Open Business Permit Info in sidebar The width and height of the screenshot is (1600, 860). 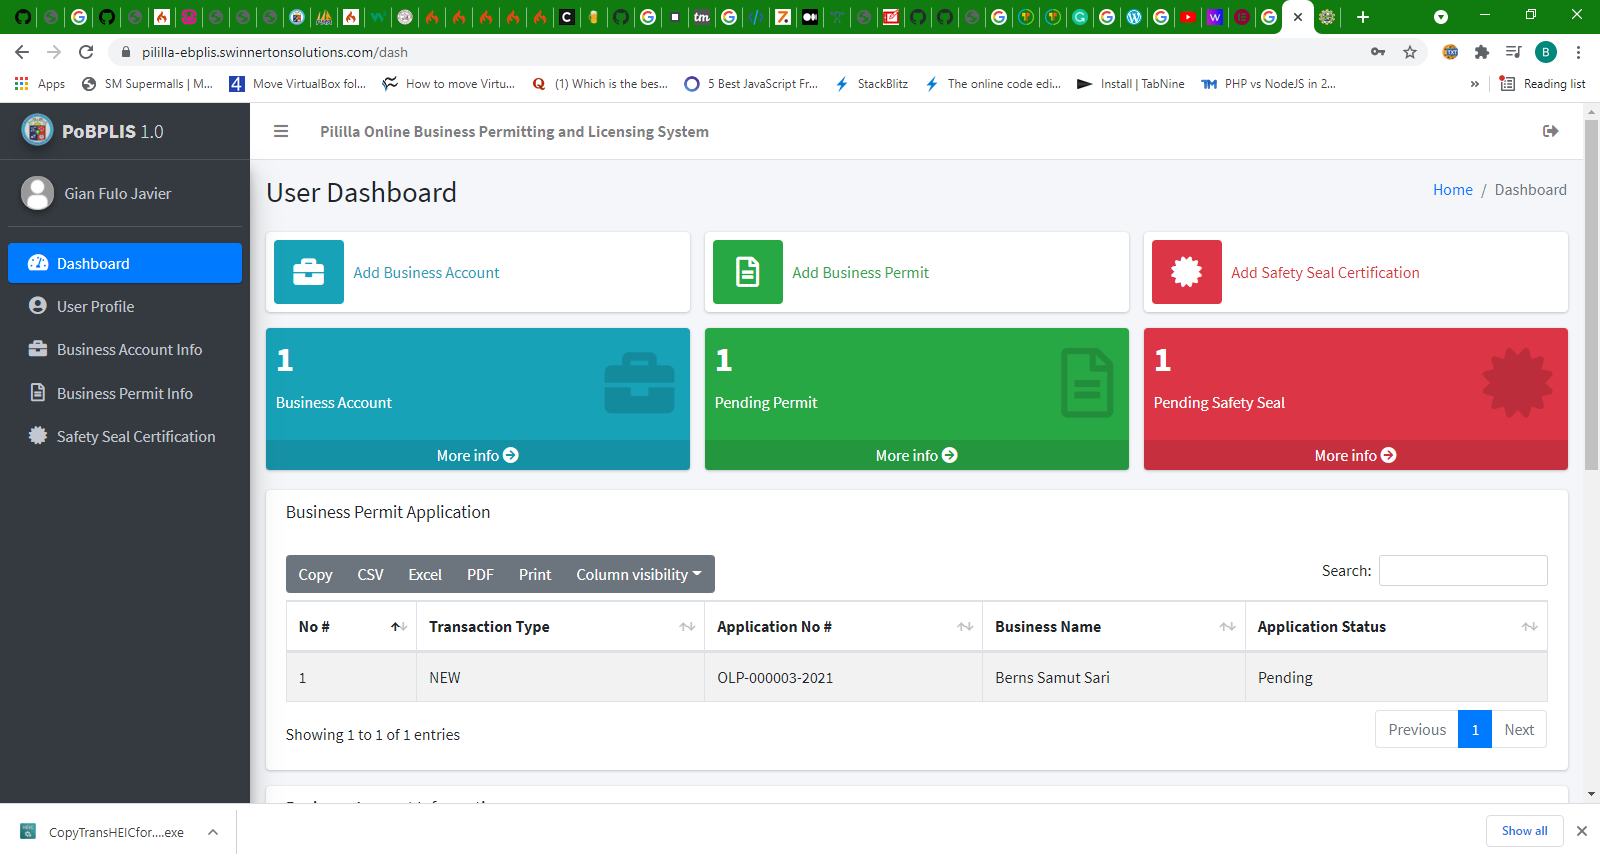tap(124, 393)
